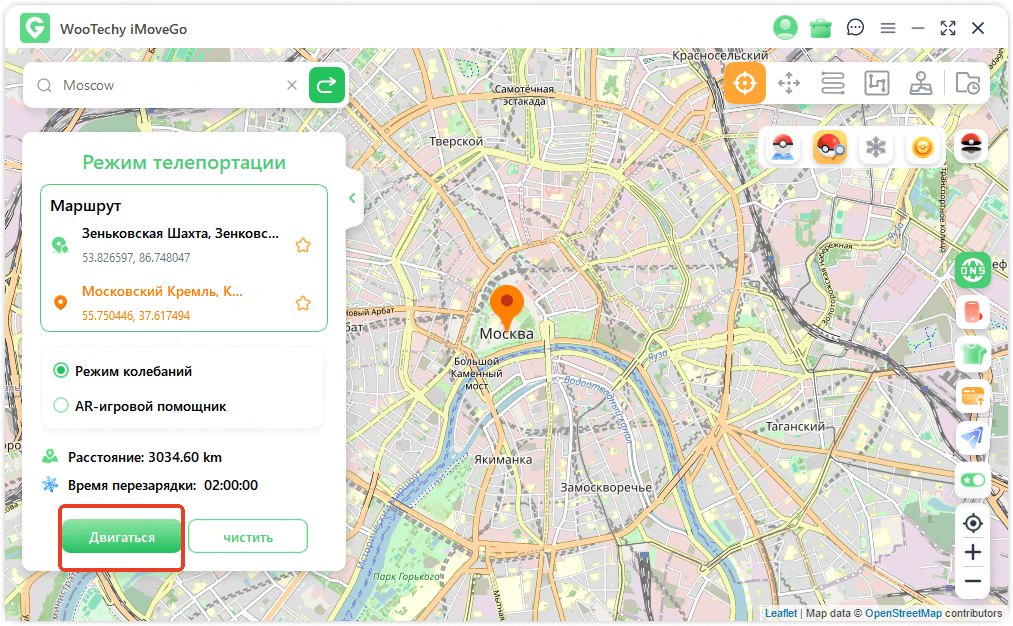Select the Two-spot route mode icon
The width and height of the screenshot is (1013, 626).
(832, 84)
